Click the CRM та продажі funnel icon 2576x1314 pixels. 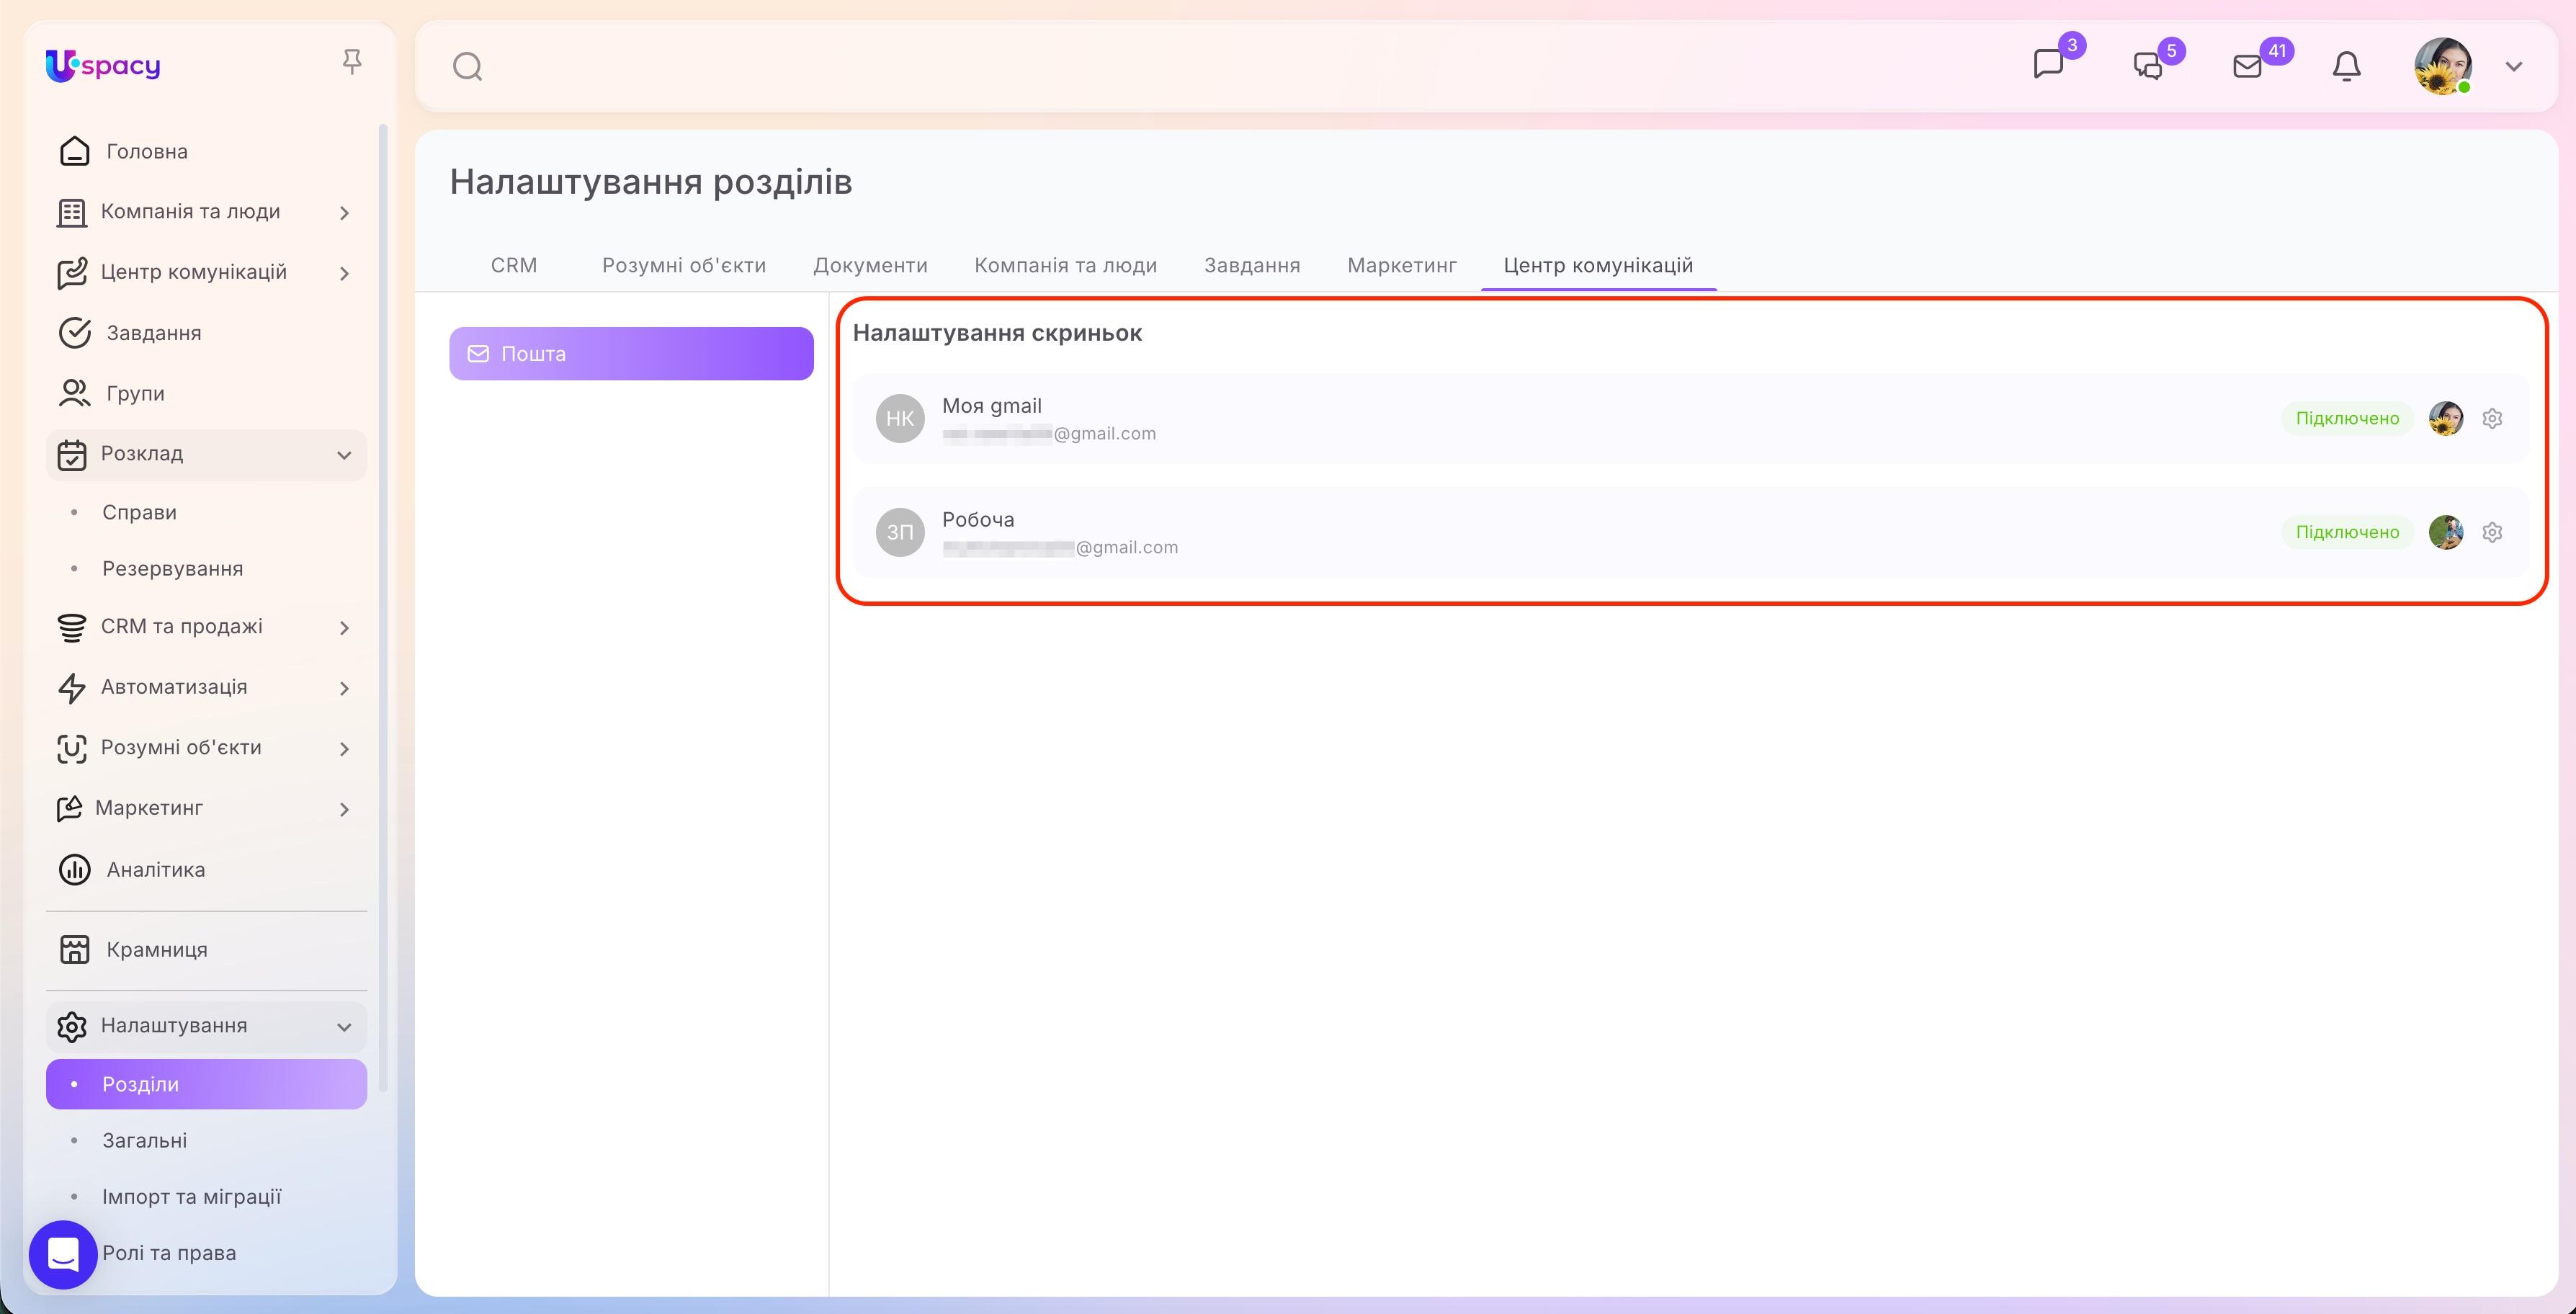click(x=71, y=627)
